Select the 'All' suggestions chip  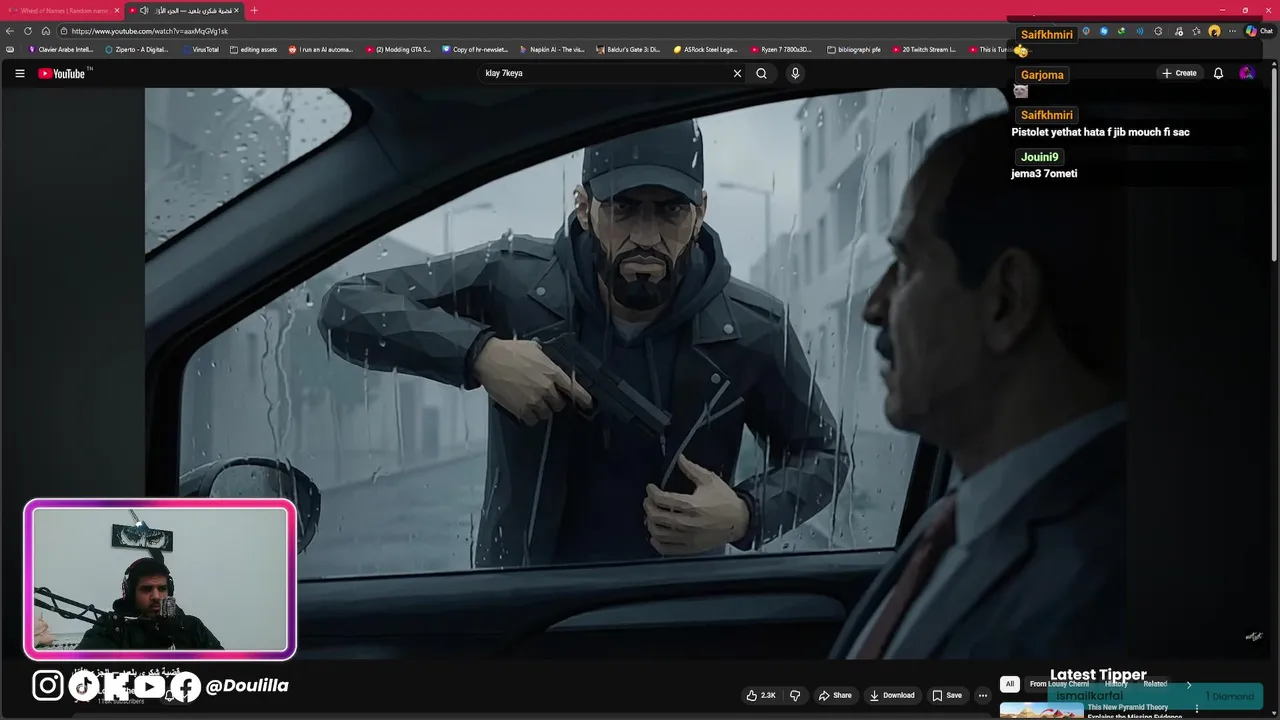click(x=1009, y=684)
